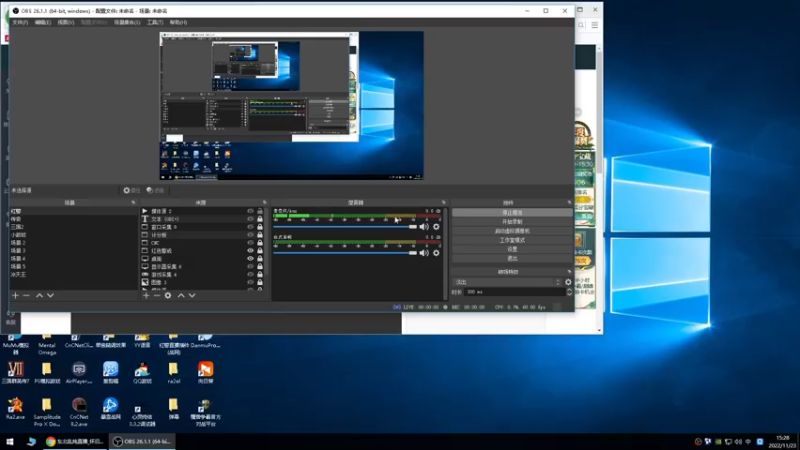800x450 pixels.
Task: Click 启动虚拟摄像机 button
Action: (512, 231)
